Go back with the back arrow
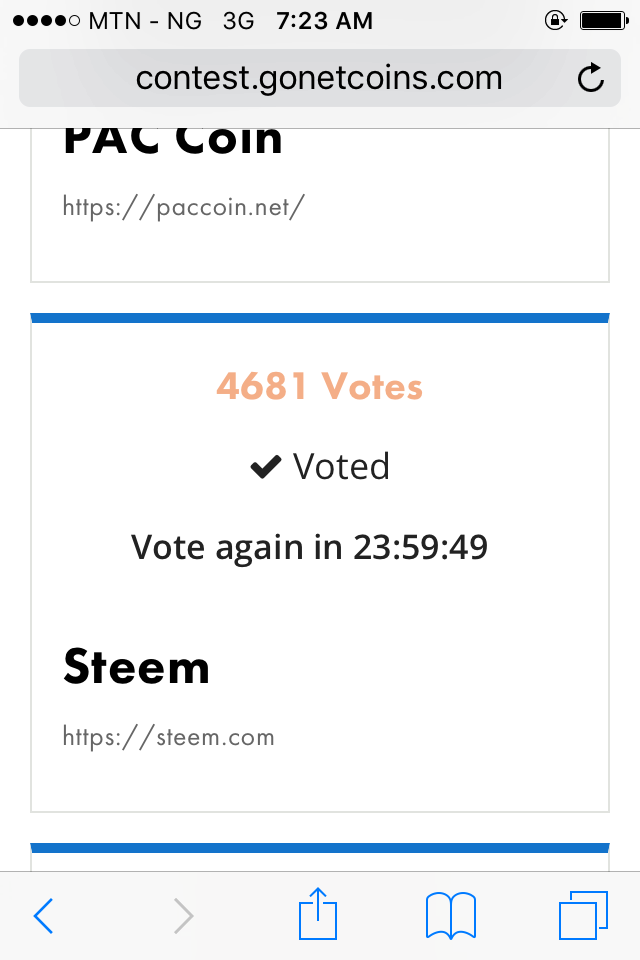The image size is (640, 960). point(43,915)
